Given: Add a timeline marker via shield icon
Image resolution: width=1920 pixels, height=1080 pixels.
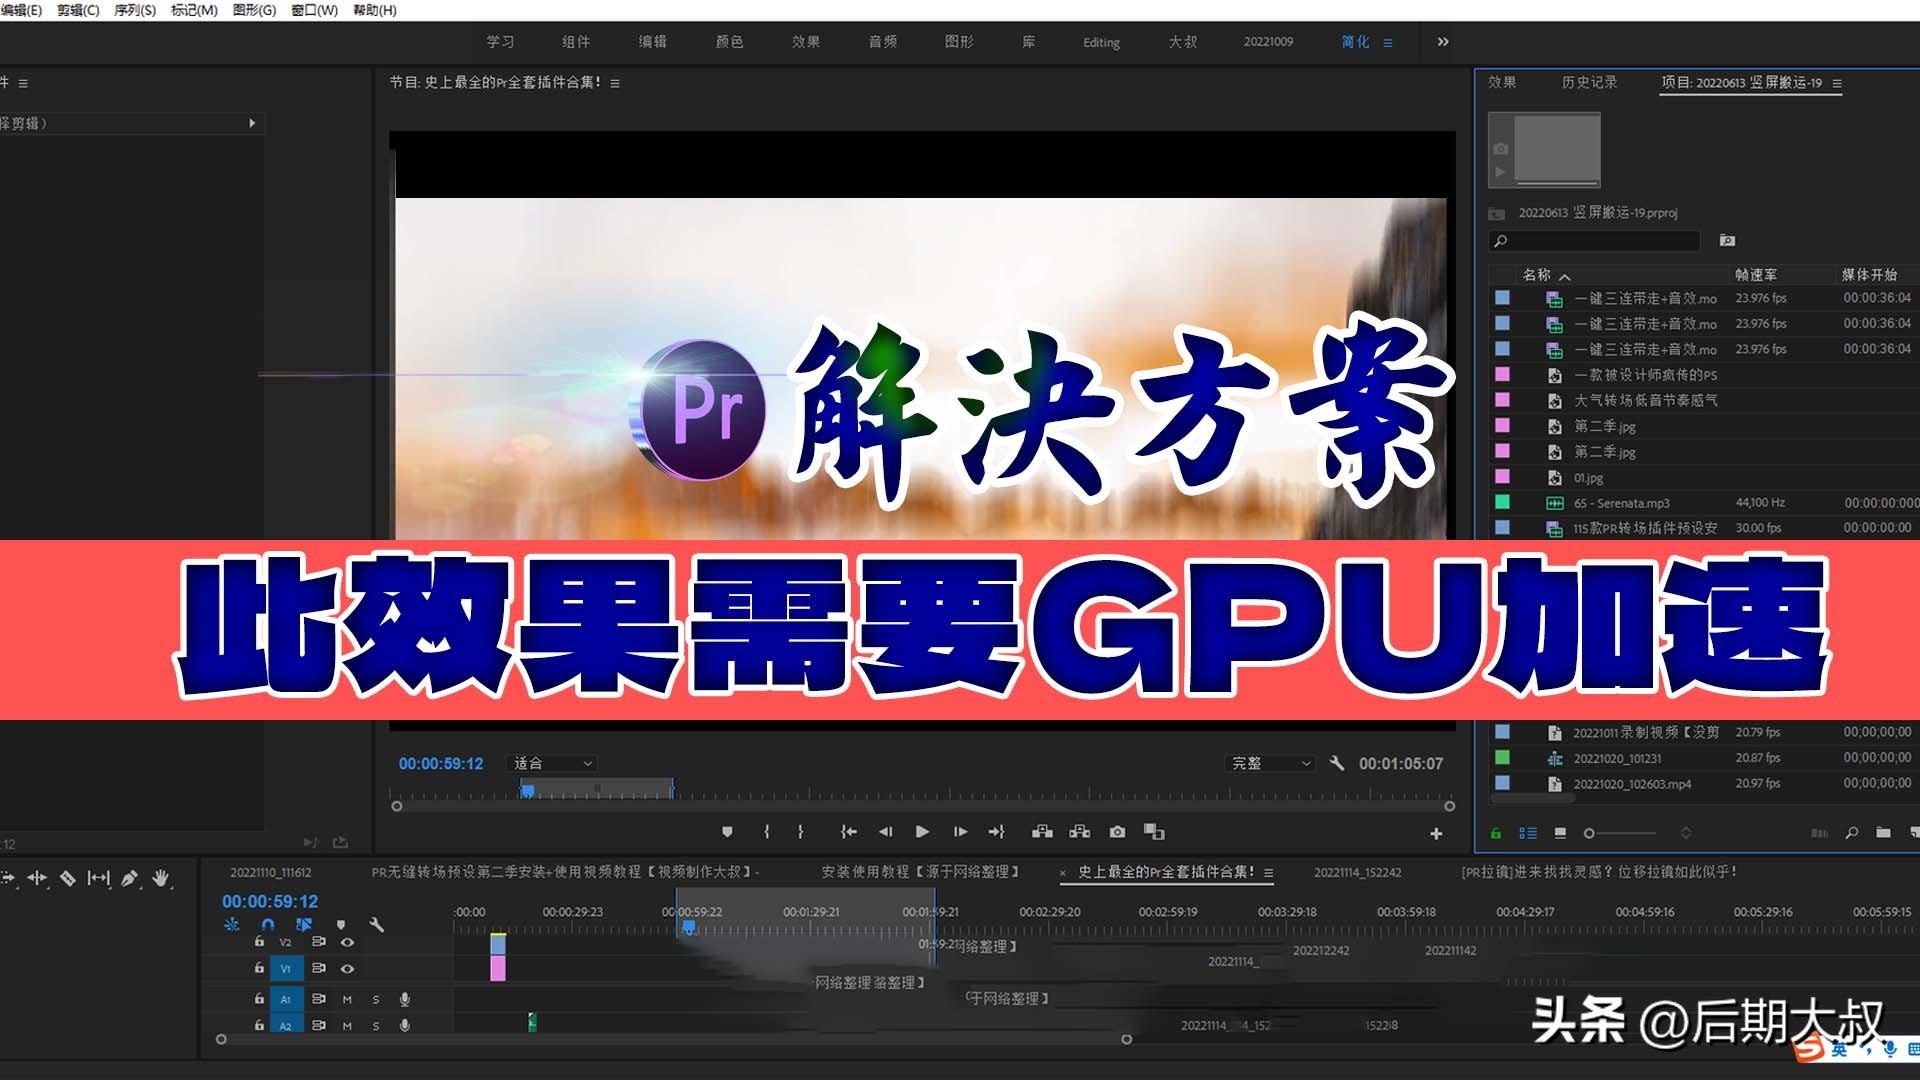Looking at the screenshot, I should tap(341, 925).
